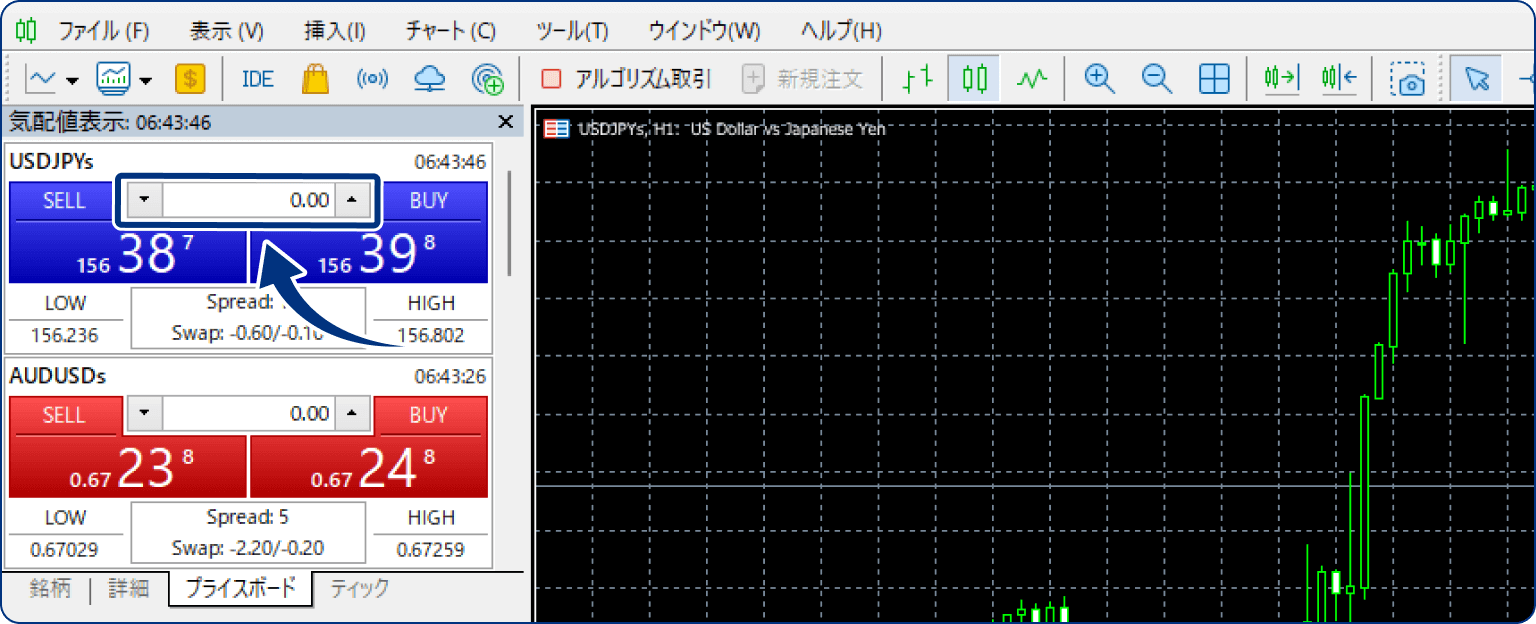This screenshot has height=624, width=1536.
Task: Click the AUDUSDs SELL button
Action: click(65, 414)
